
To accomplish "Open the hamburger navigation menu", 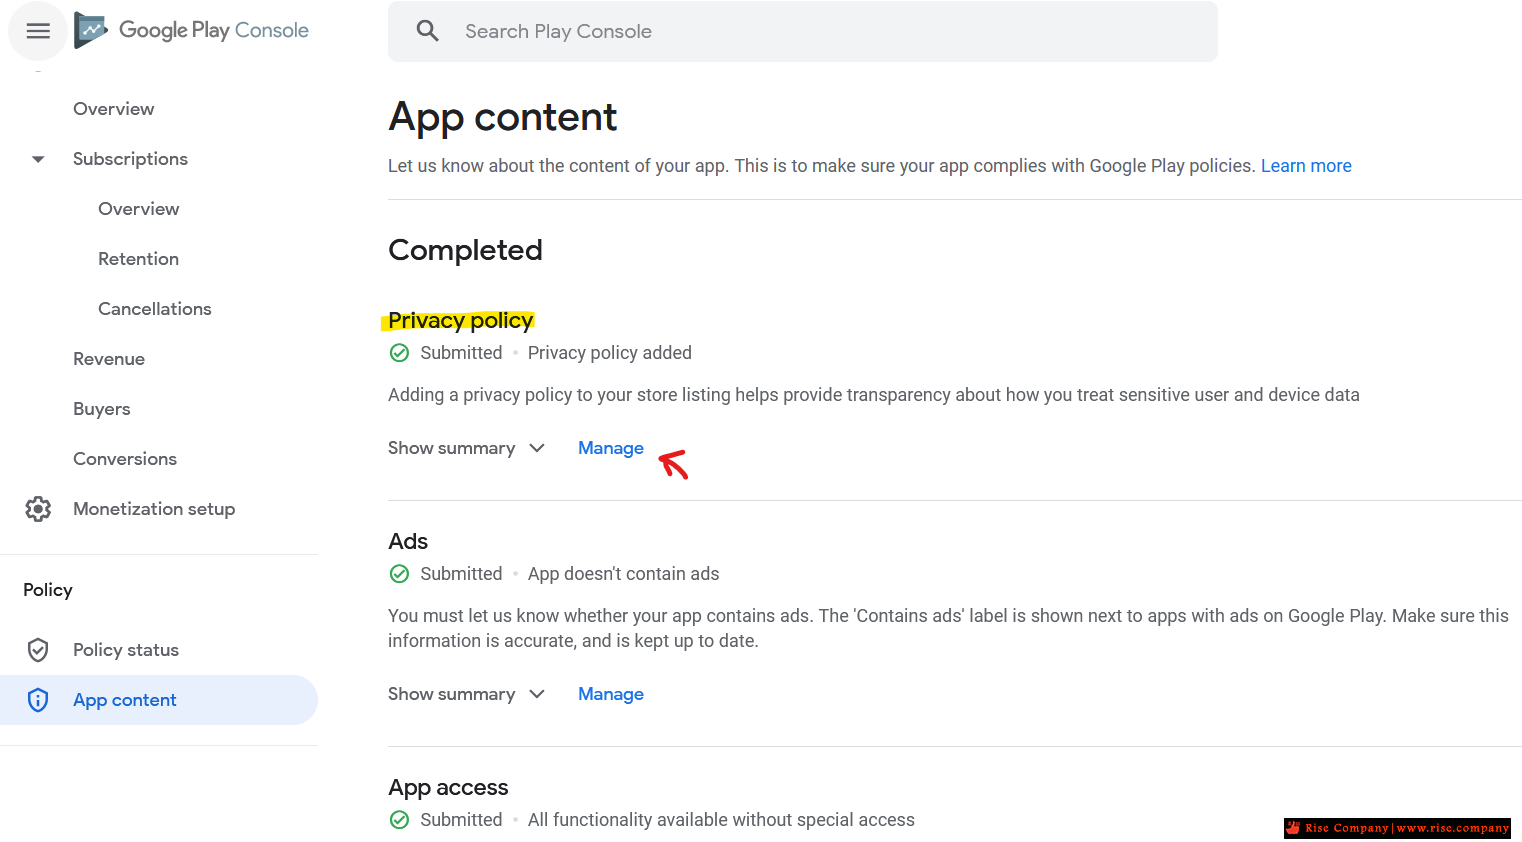I will click(x=38, y=31).
